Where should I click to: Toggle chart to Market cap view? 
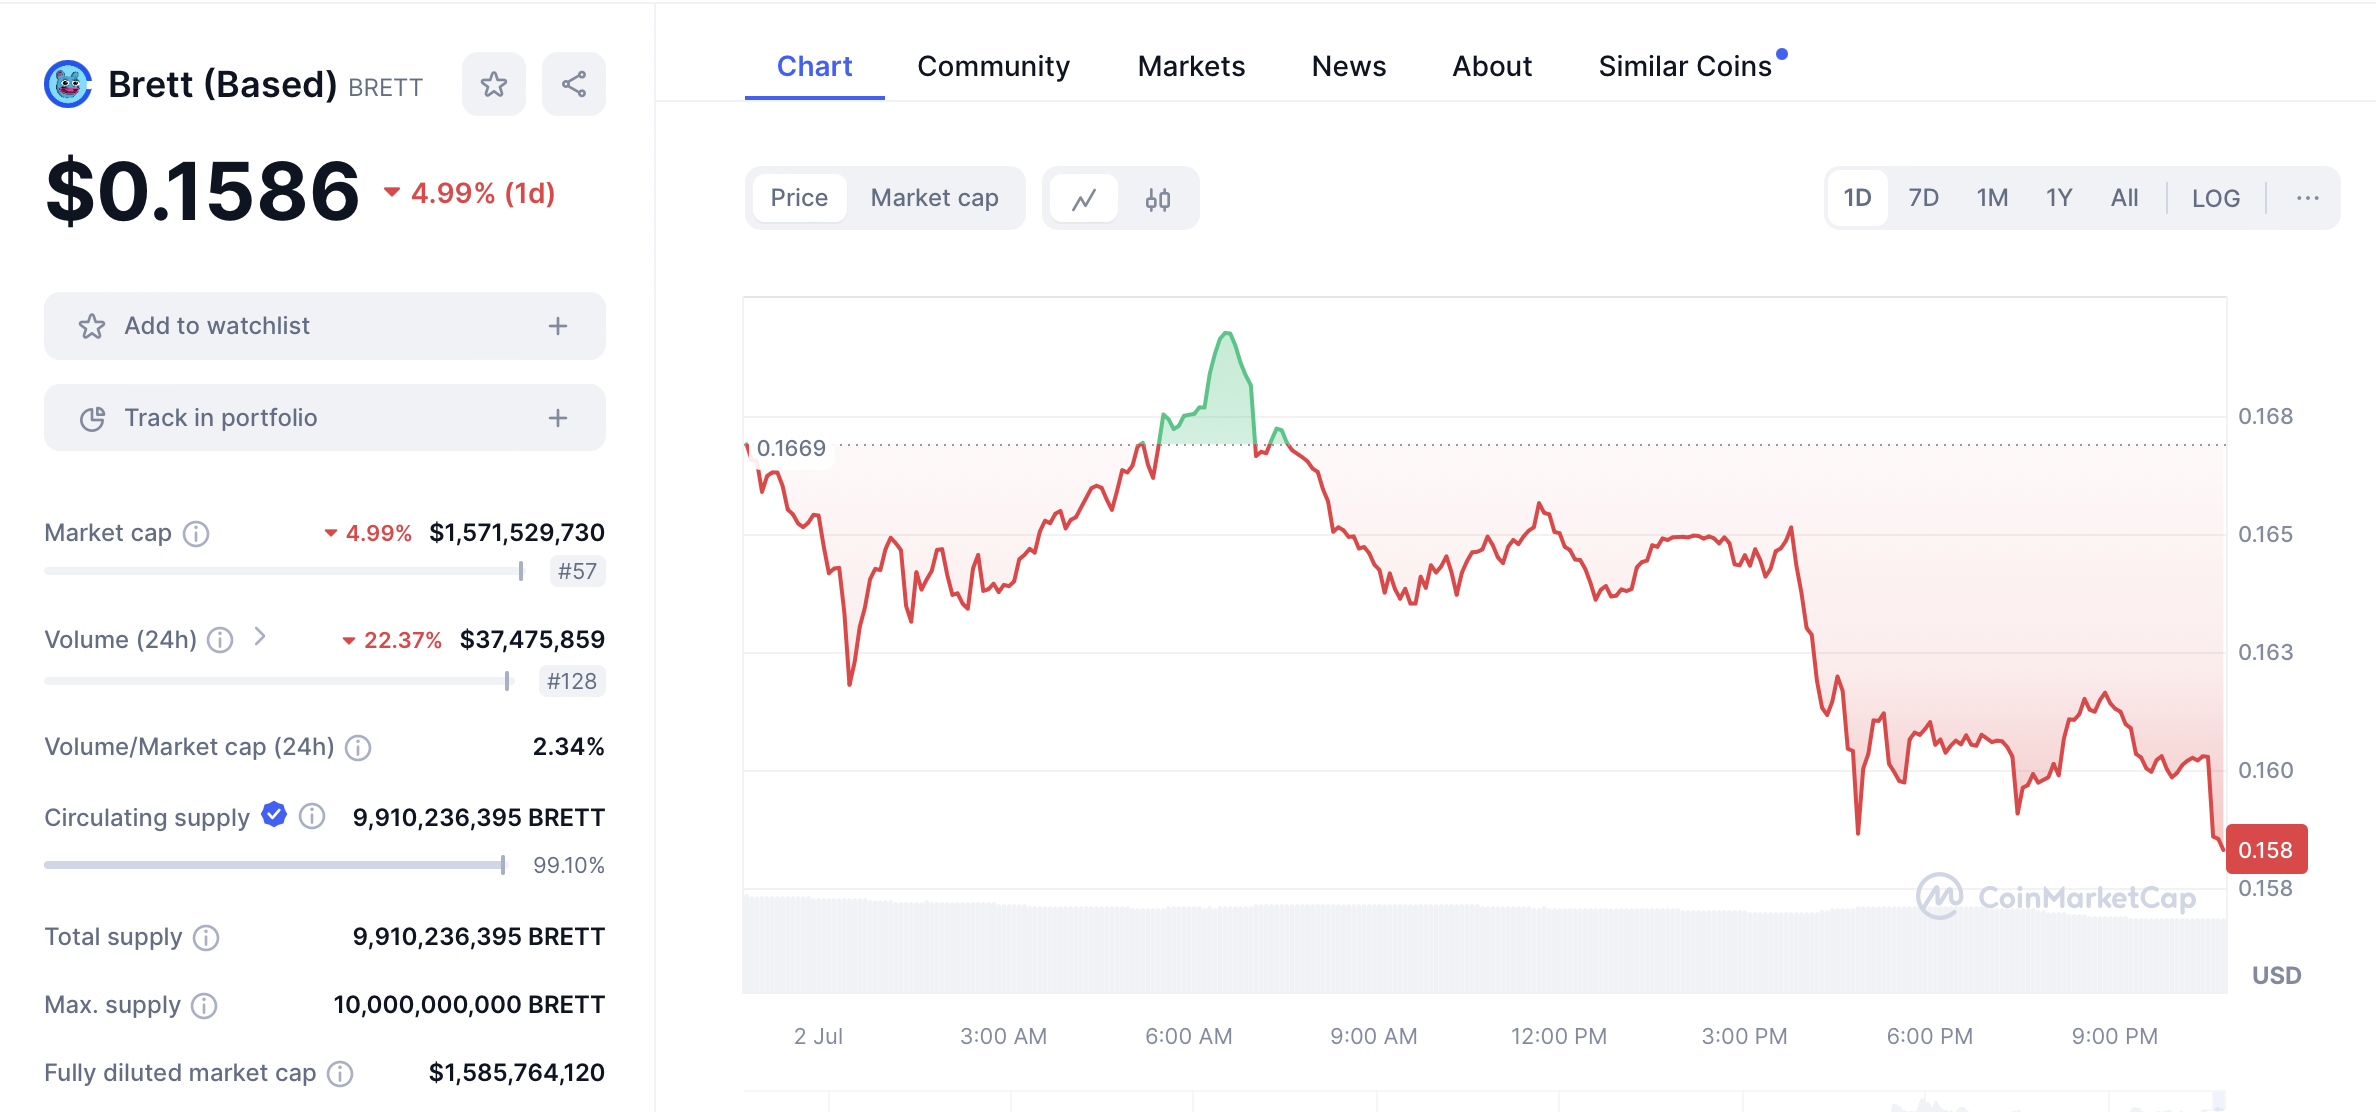point(934,198)
